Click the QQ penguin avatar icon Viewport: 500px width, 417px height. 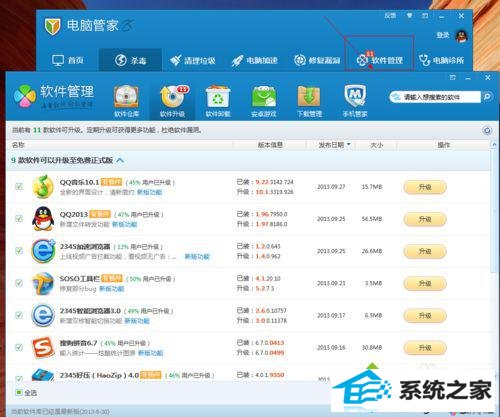coord(462,36)
